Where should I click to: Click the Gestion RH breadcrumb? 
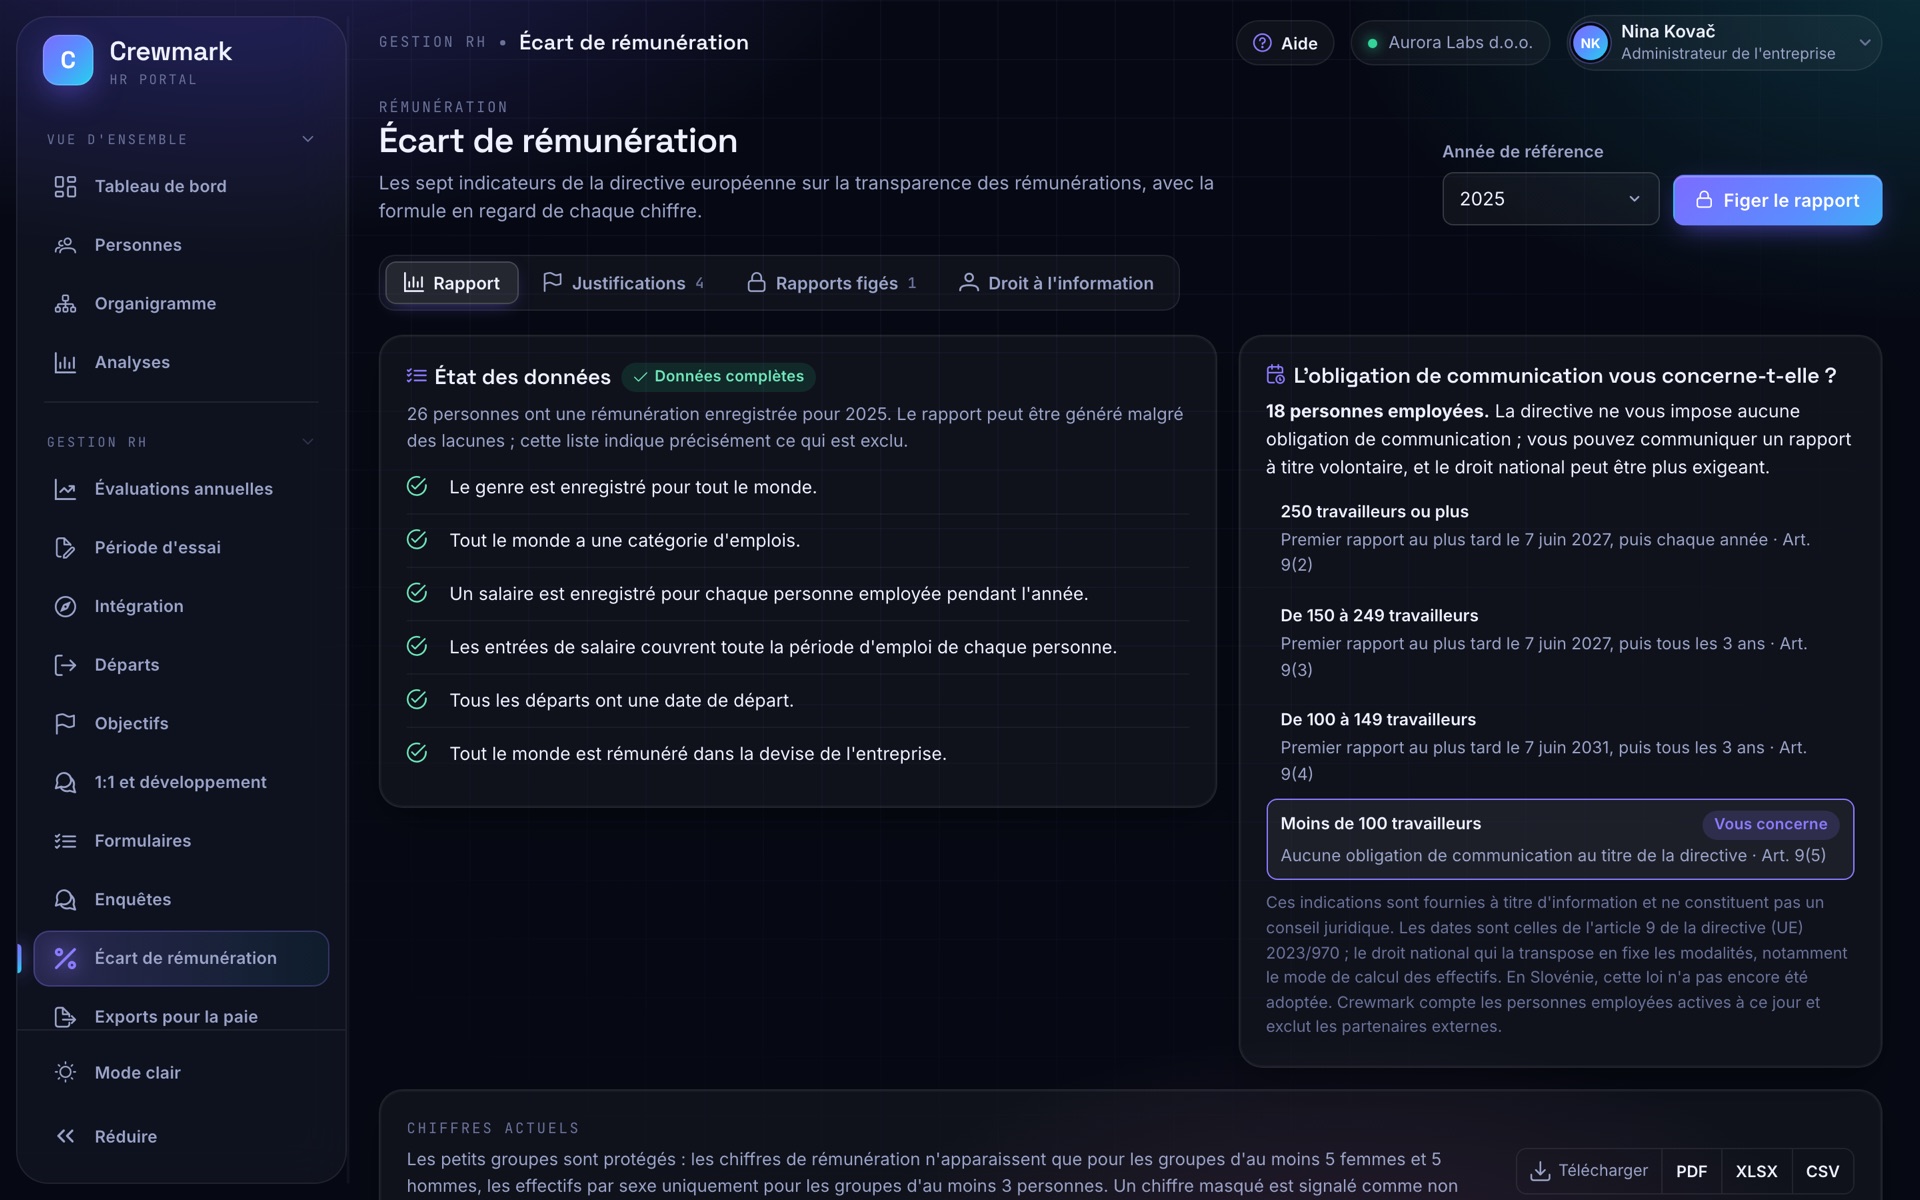click(x=432, y=42)
